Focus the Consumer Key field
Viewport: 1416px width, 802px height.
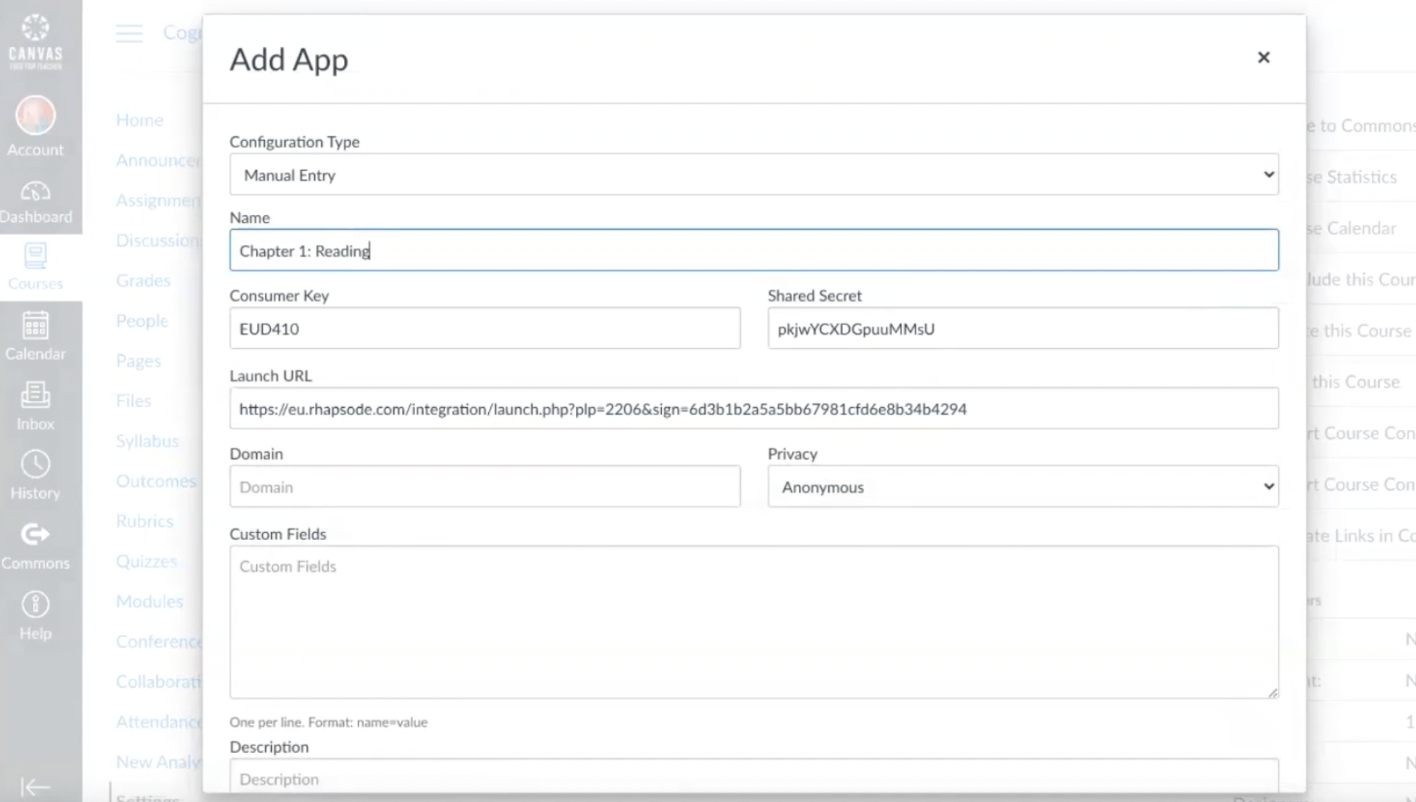pyautogui.click(x=484, y=329)
